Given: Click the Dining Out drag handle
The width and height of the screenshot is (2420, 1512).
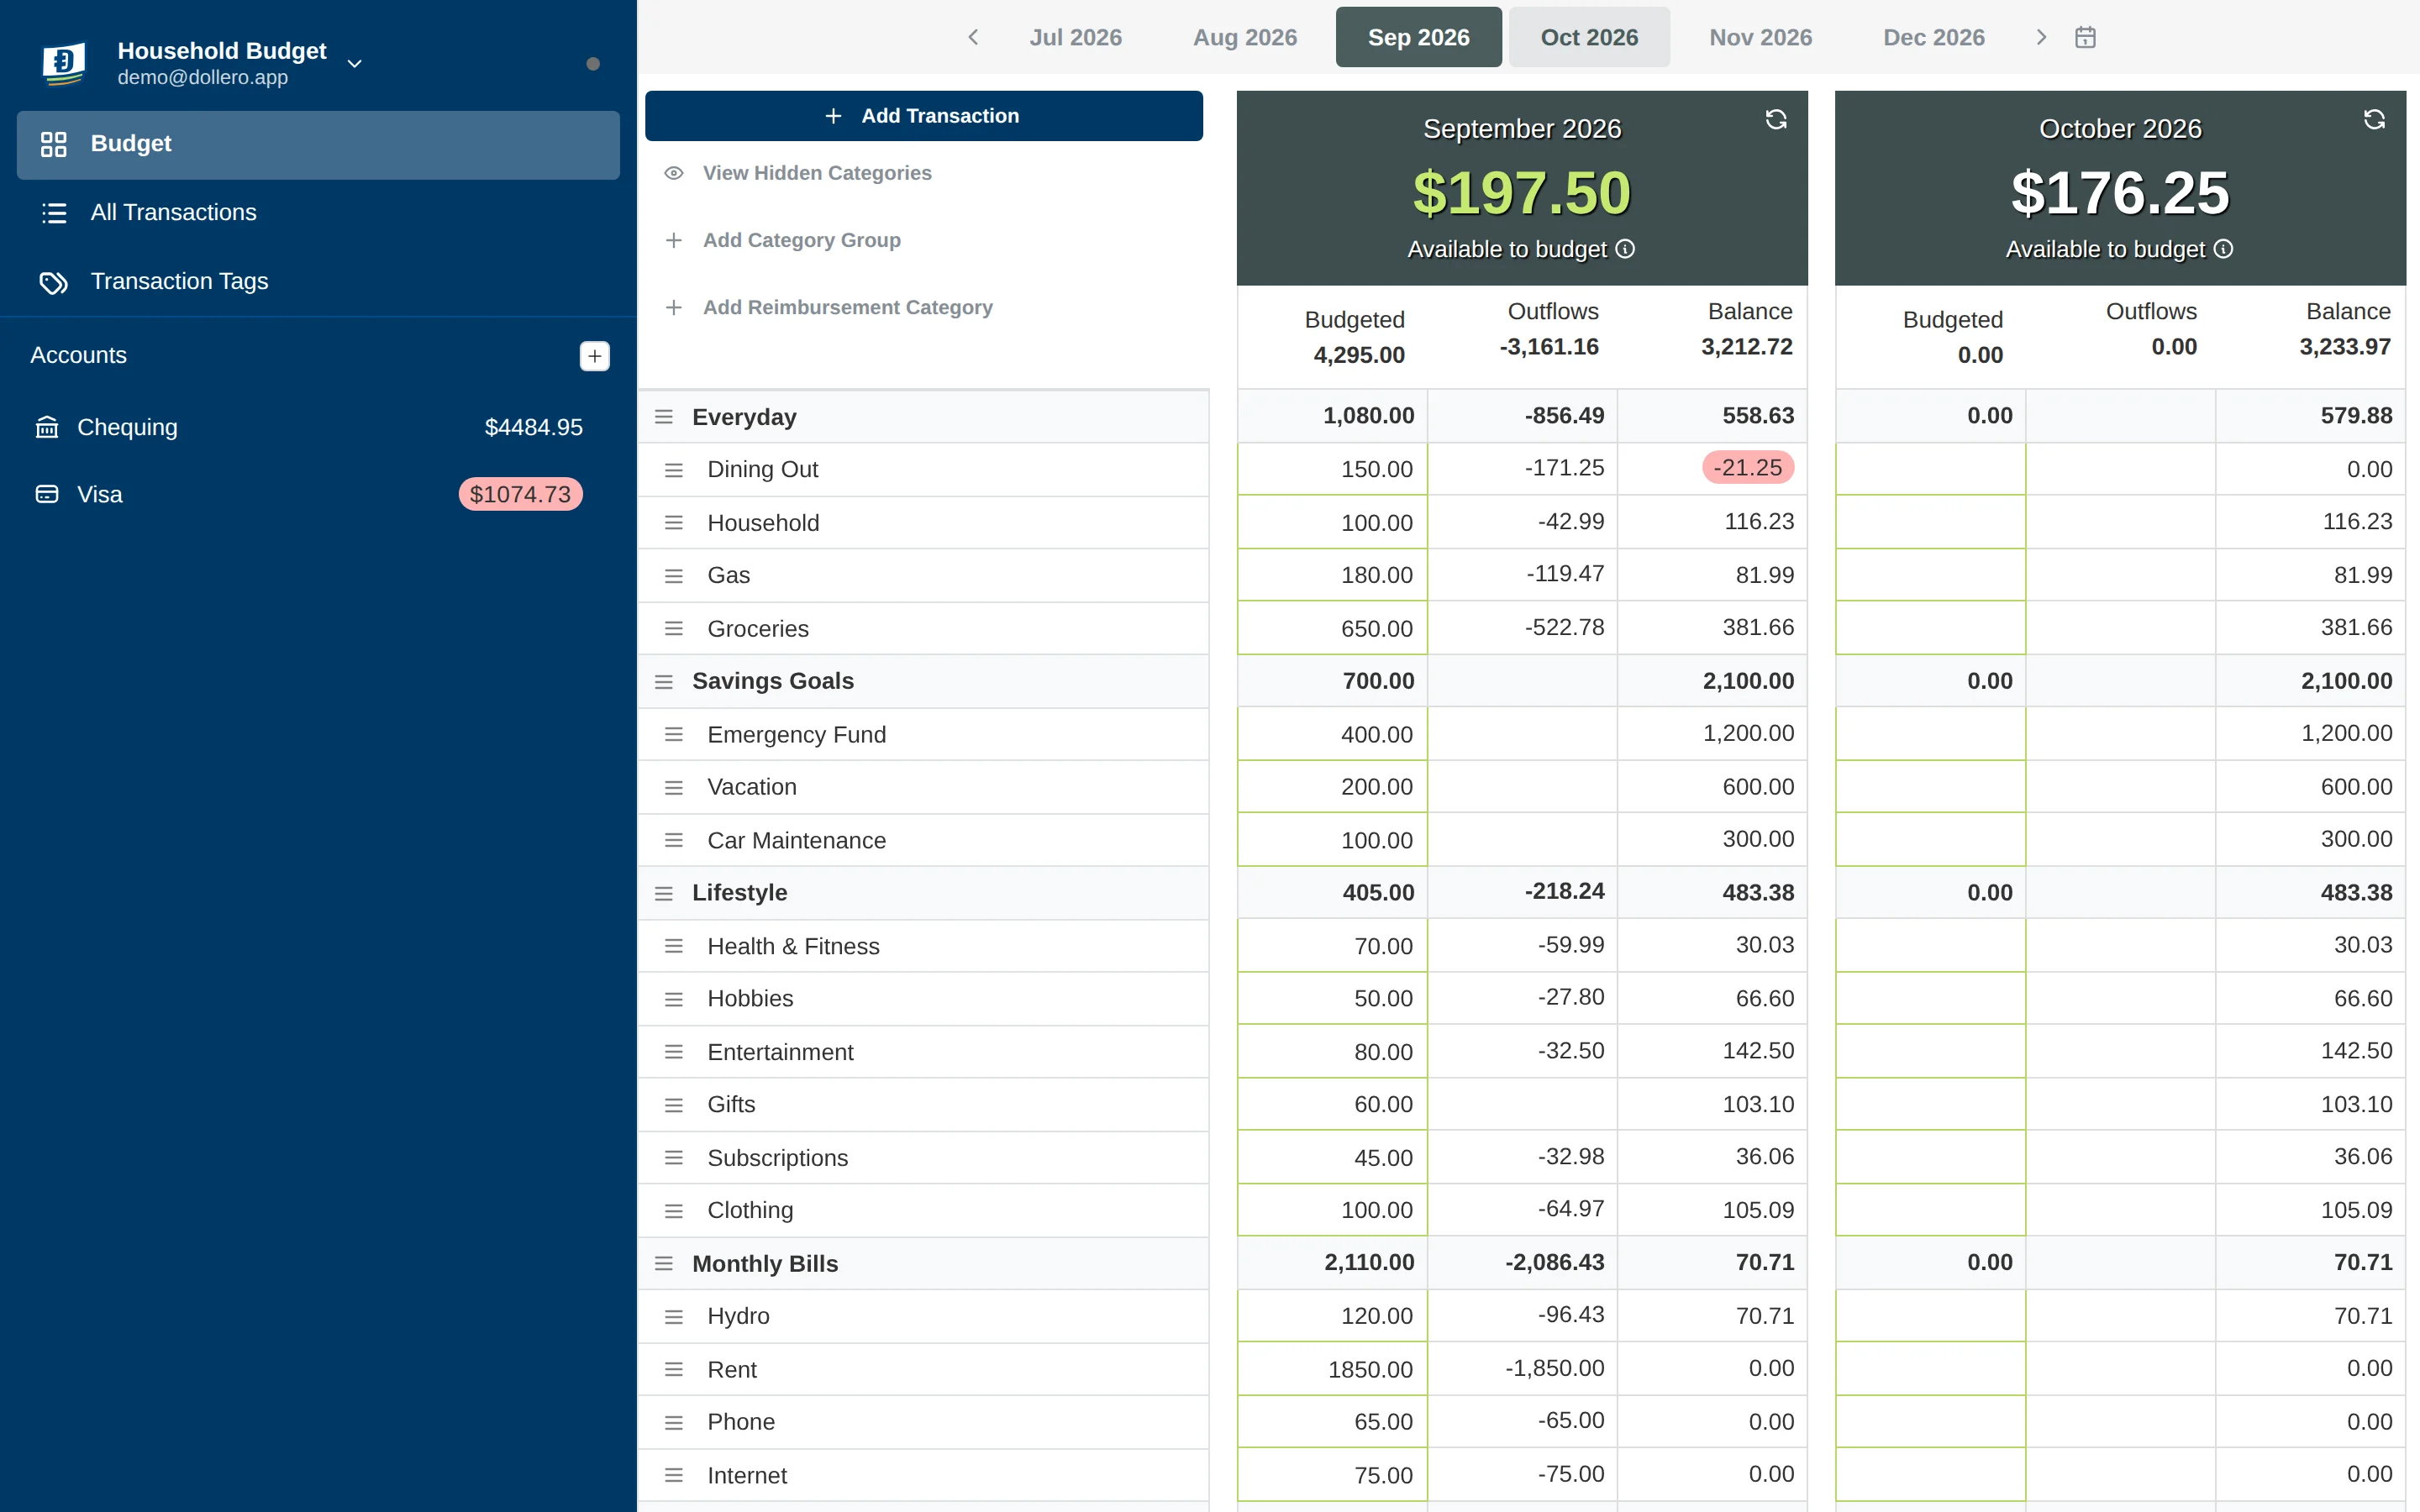Looking at the screenshot, I should 674,470.
